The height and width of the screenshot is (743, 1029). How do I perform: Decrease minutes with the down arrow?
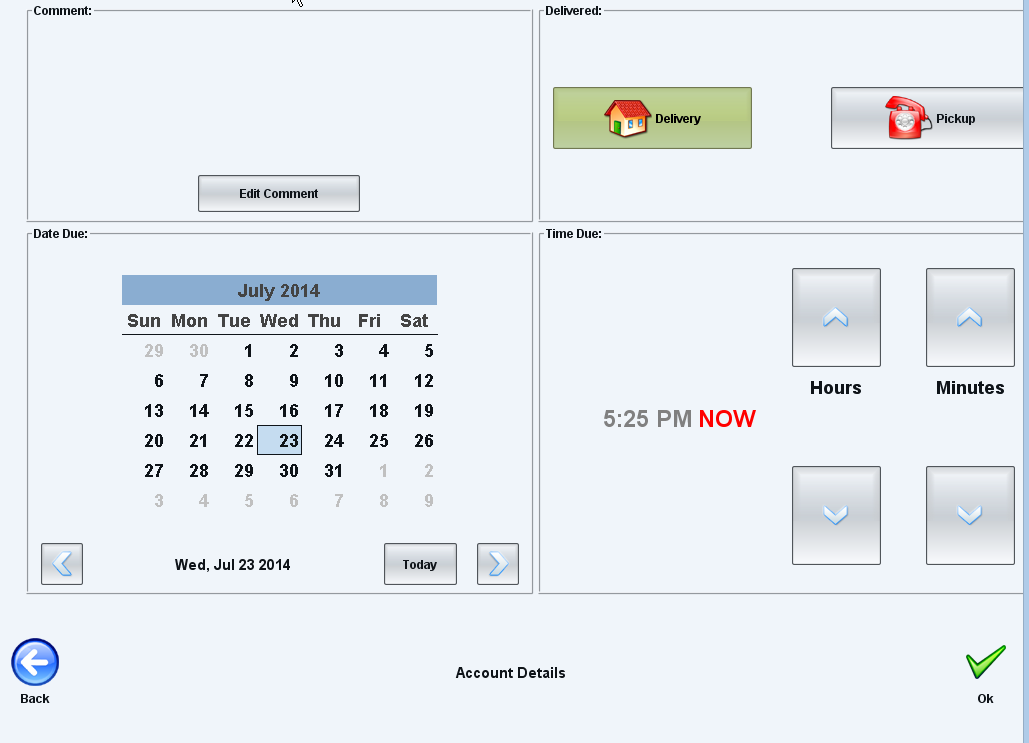pos(970,515)
